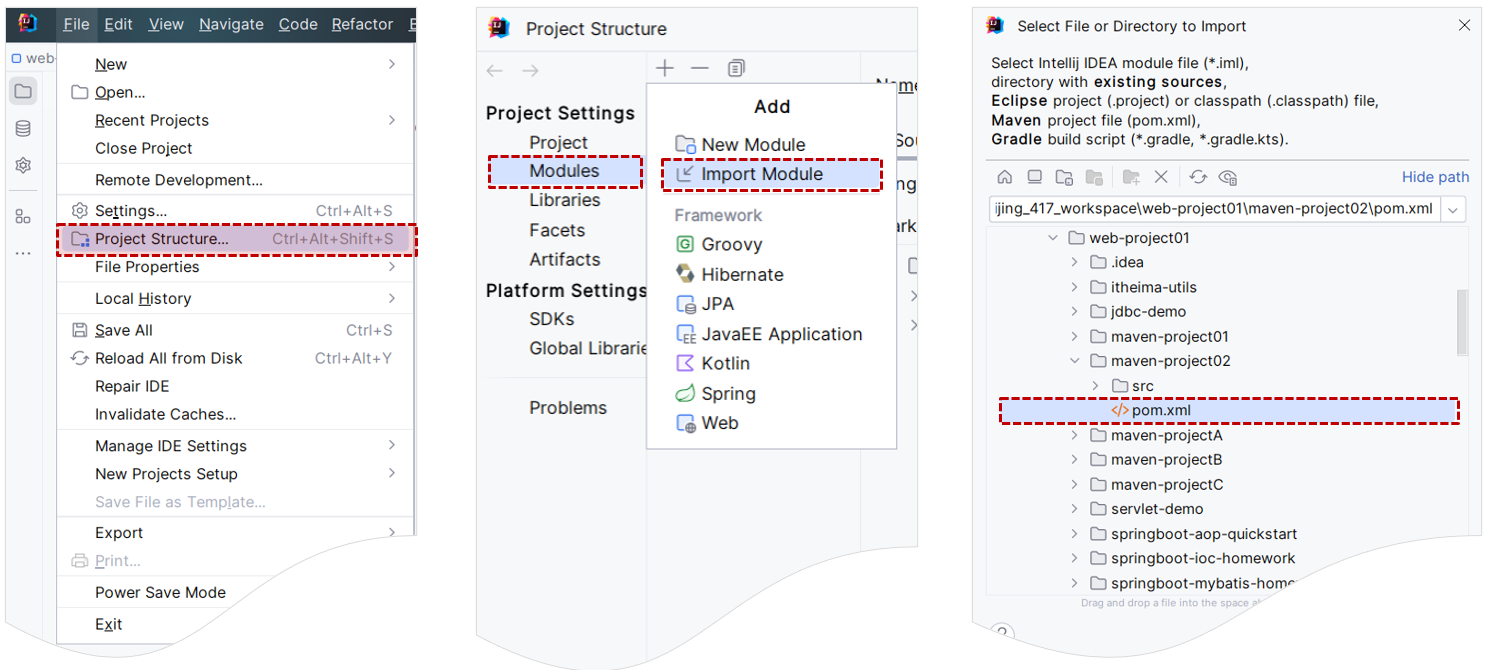Open the Project tool window folder icon
1491x670 pixels.
pyautogui.click(x=22, y=90)
